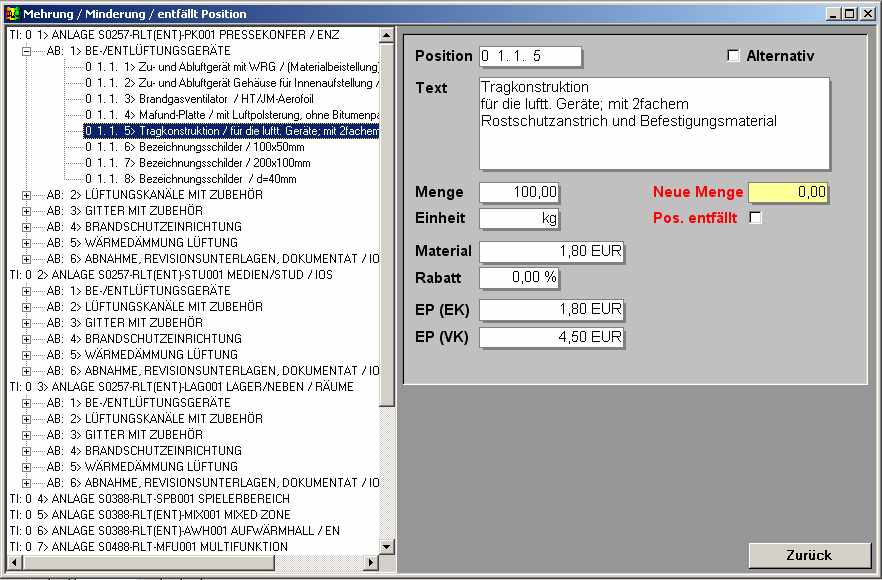Screen dimensions: 882x580
Task: Expand AB: 2 LÜFTUNGSKANÄLE under first Anlage
Action: point(27,195)
